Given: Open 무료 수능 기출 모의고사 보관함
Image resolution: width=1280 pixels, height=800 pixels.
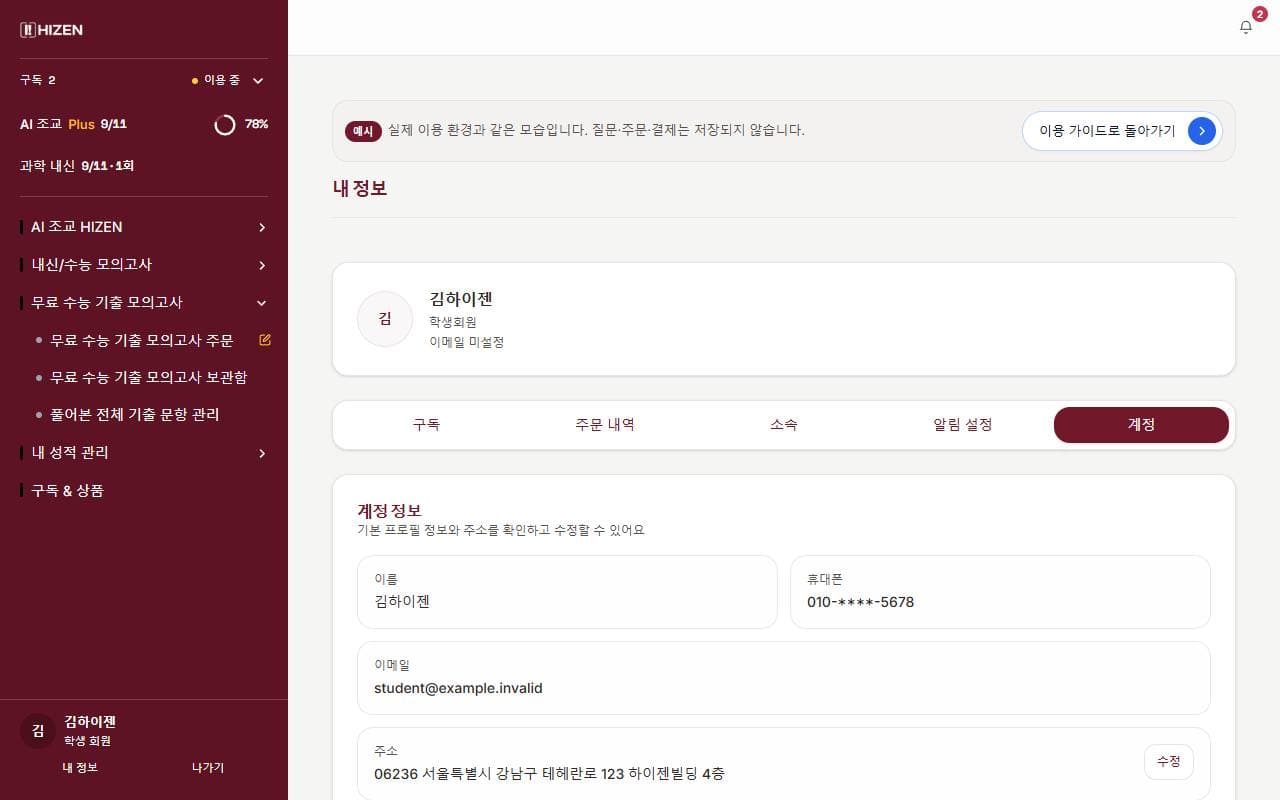Looking at the screenshot, I should click(149, 377).
